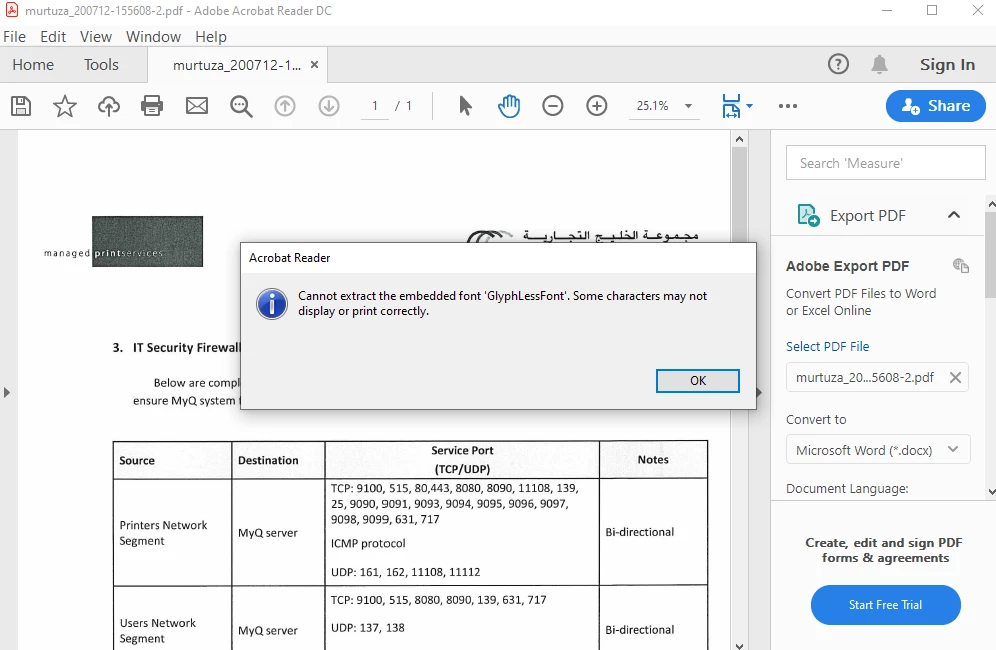The height and width of the screenshot is (650, 996).
Task: Upload file to cloud icon
Action: pyautogui.click(x=109, y=105)
